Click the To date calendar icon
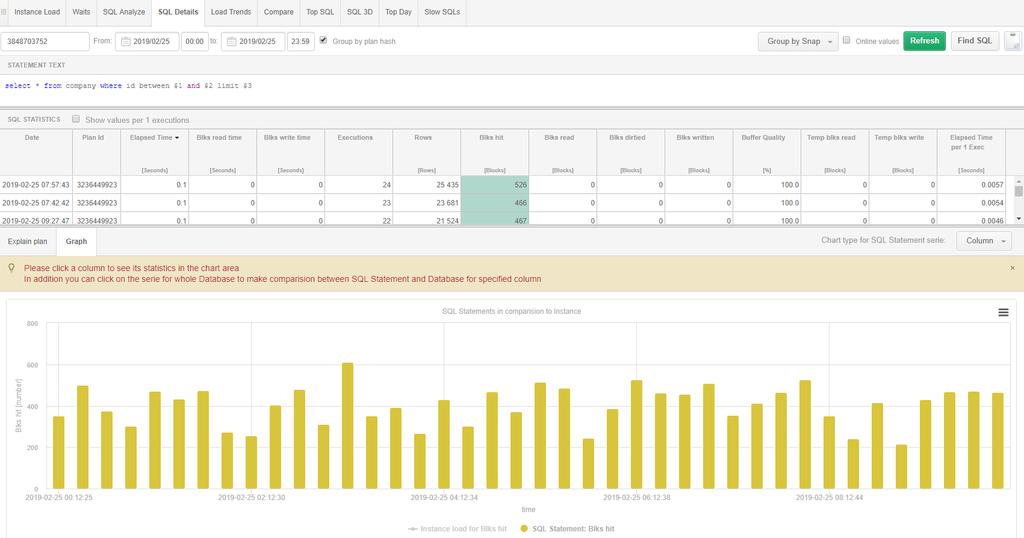The image size is (1024, 538). click(231, 41)
